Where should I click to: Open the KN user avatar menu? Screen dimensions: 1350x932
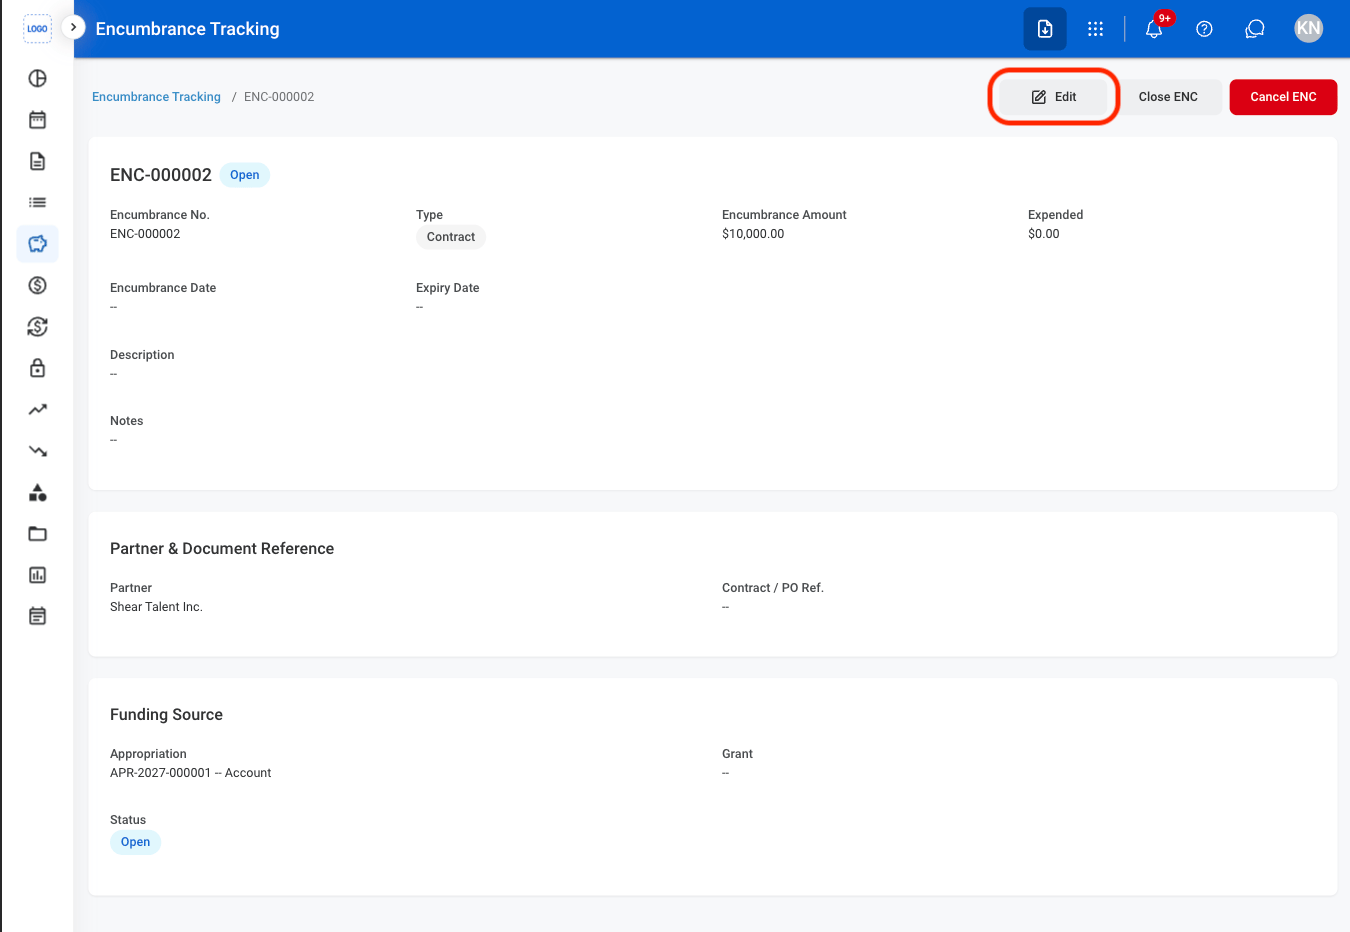click(1308, 29)
